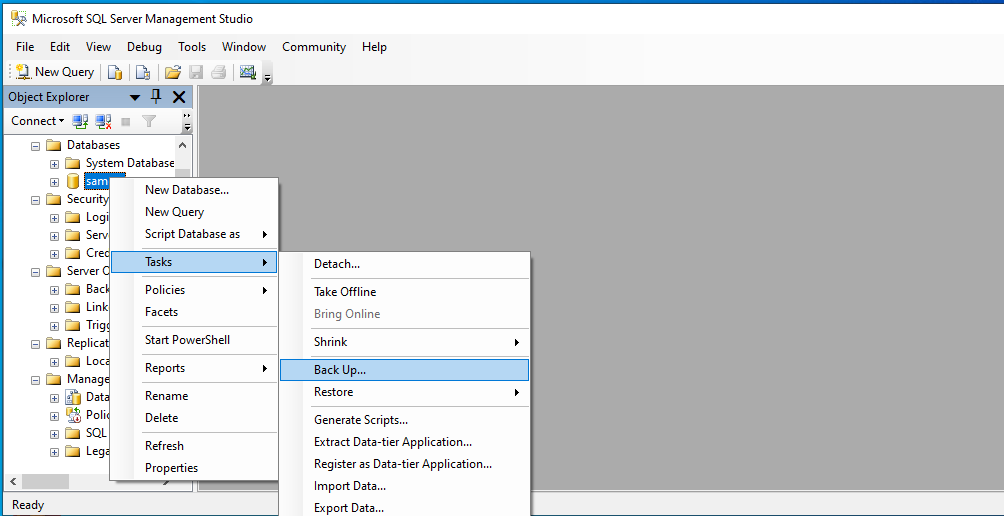This screenshot has height=516, width=1004.
Task: Close the Object Explorer panel
Action: (179, 97)
